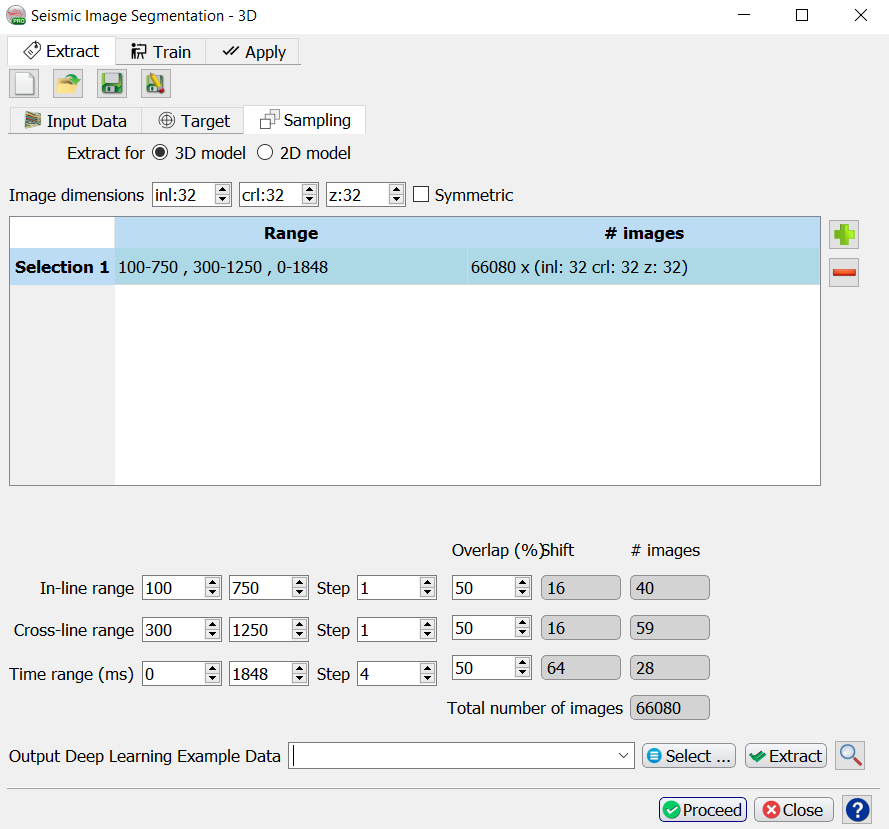
Task: Select the 2D model radio button
Action: click(x=265, y=153)
